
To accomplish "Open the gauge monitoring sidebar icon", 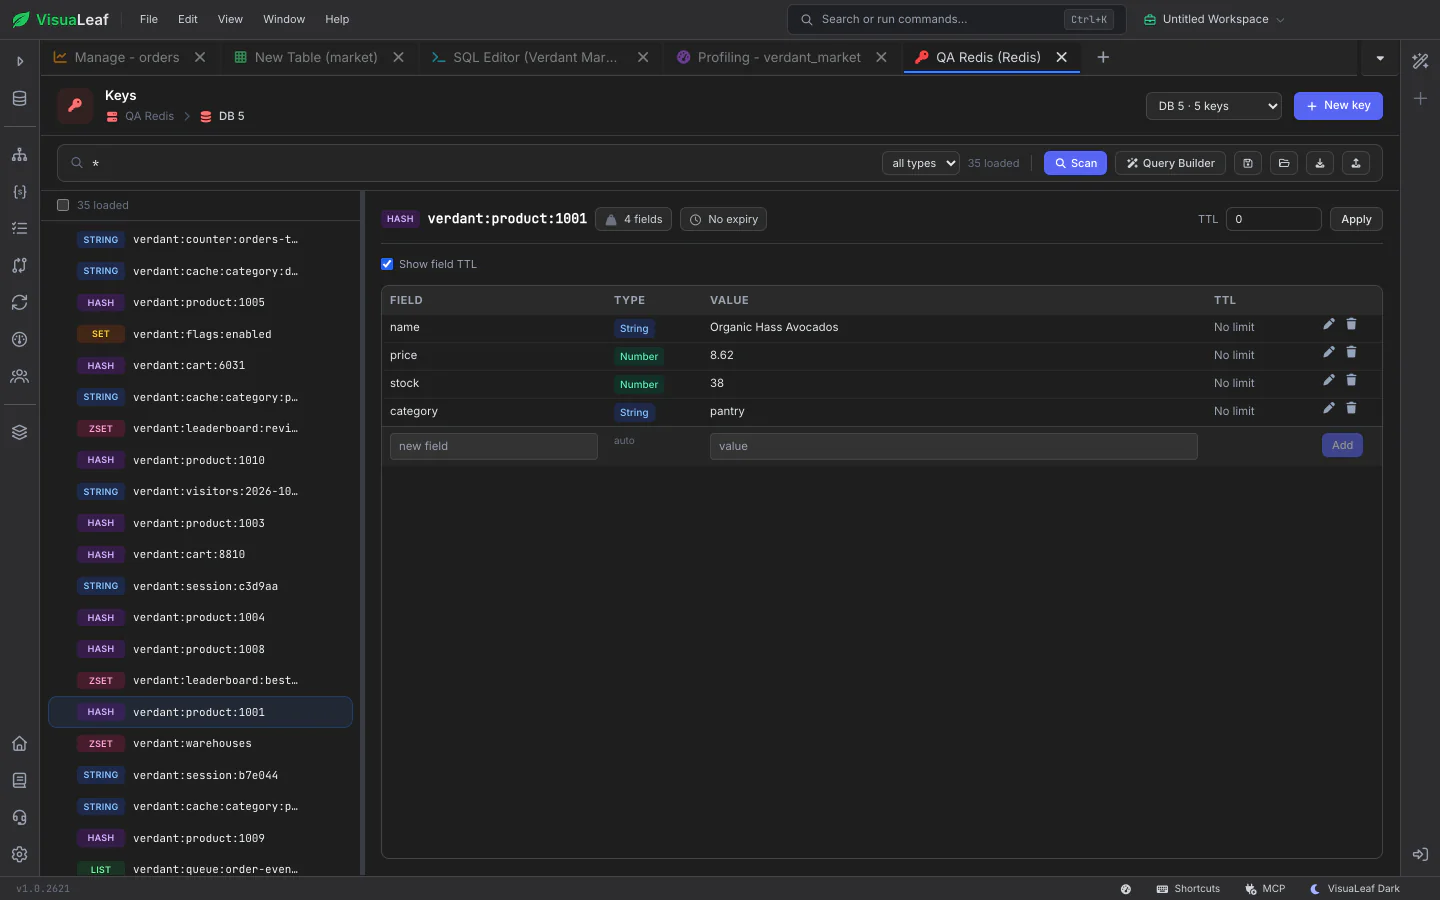I will click(19, 340).
